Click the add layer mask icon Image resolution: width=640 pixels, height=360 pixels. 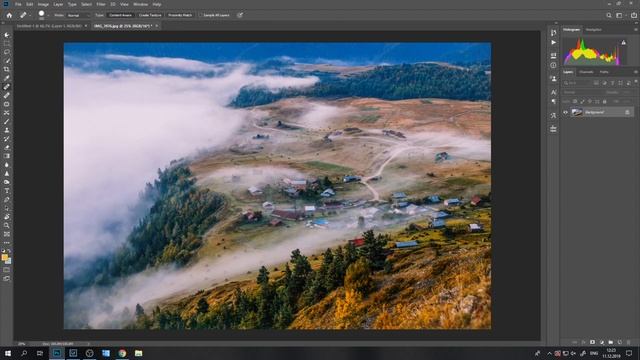pyautogui.click(x=592, y=342)
